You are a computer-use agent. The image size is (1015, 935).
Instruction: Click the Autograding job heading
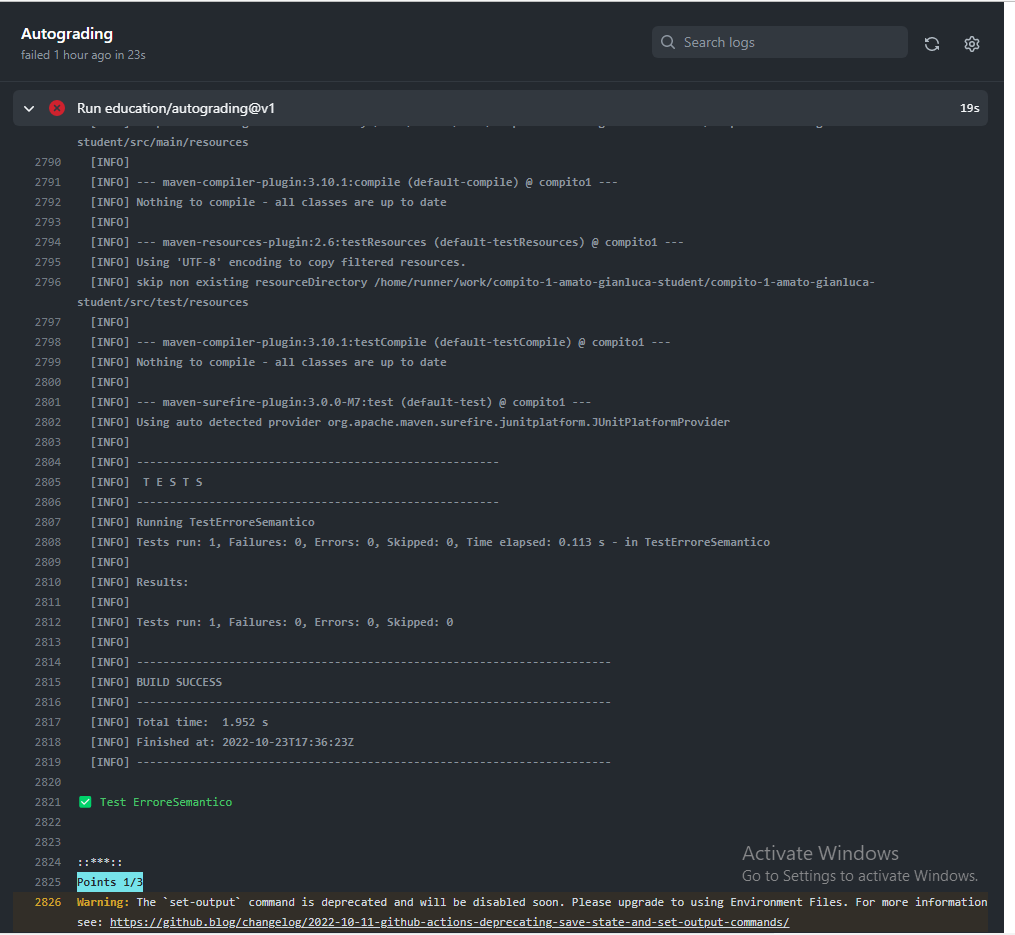coord(67,34)
